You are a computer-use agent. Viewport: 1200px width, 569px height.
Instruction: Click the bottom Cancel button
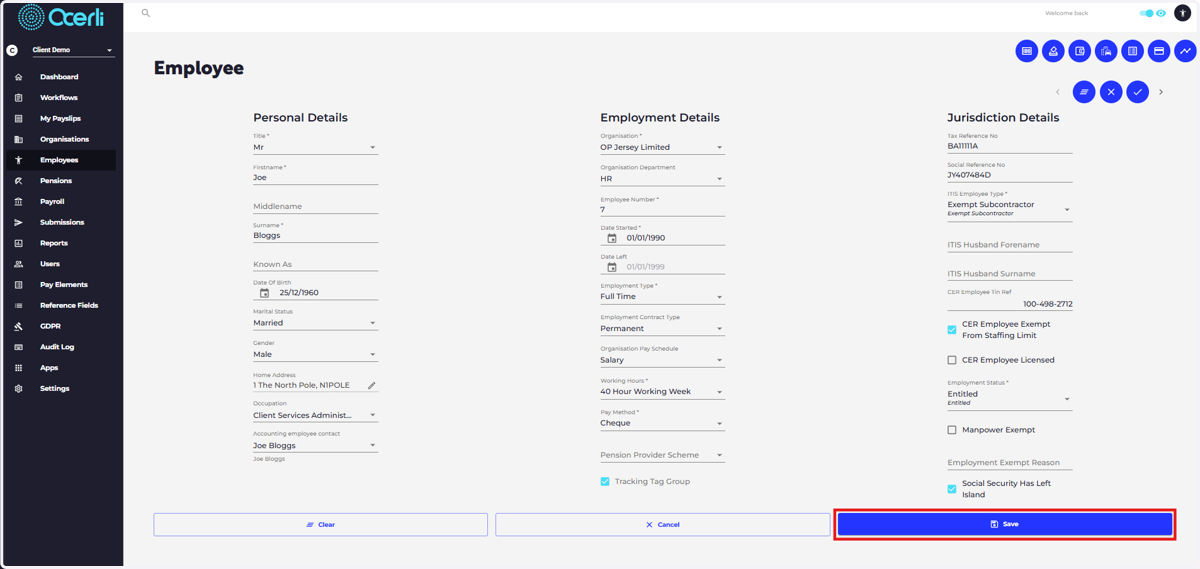662,524
